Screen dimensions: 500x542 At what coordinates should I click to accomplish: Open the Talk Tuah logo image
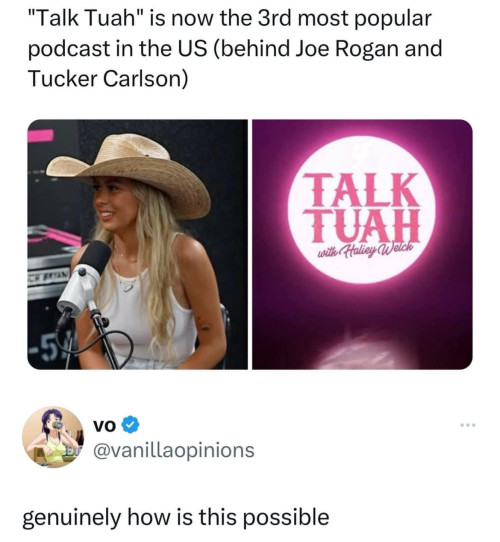(x=362, y=244)
